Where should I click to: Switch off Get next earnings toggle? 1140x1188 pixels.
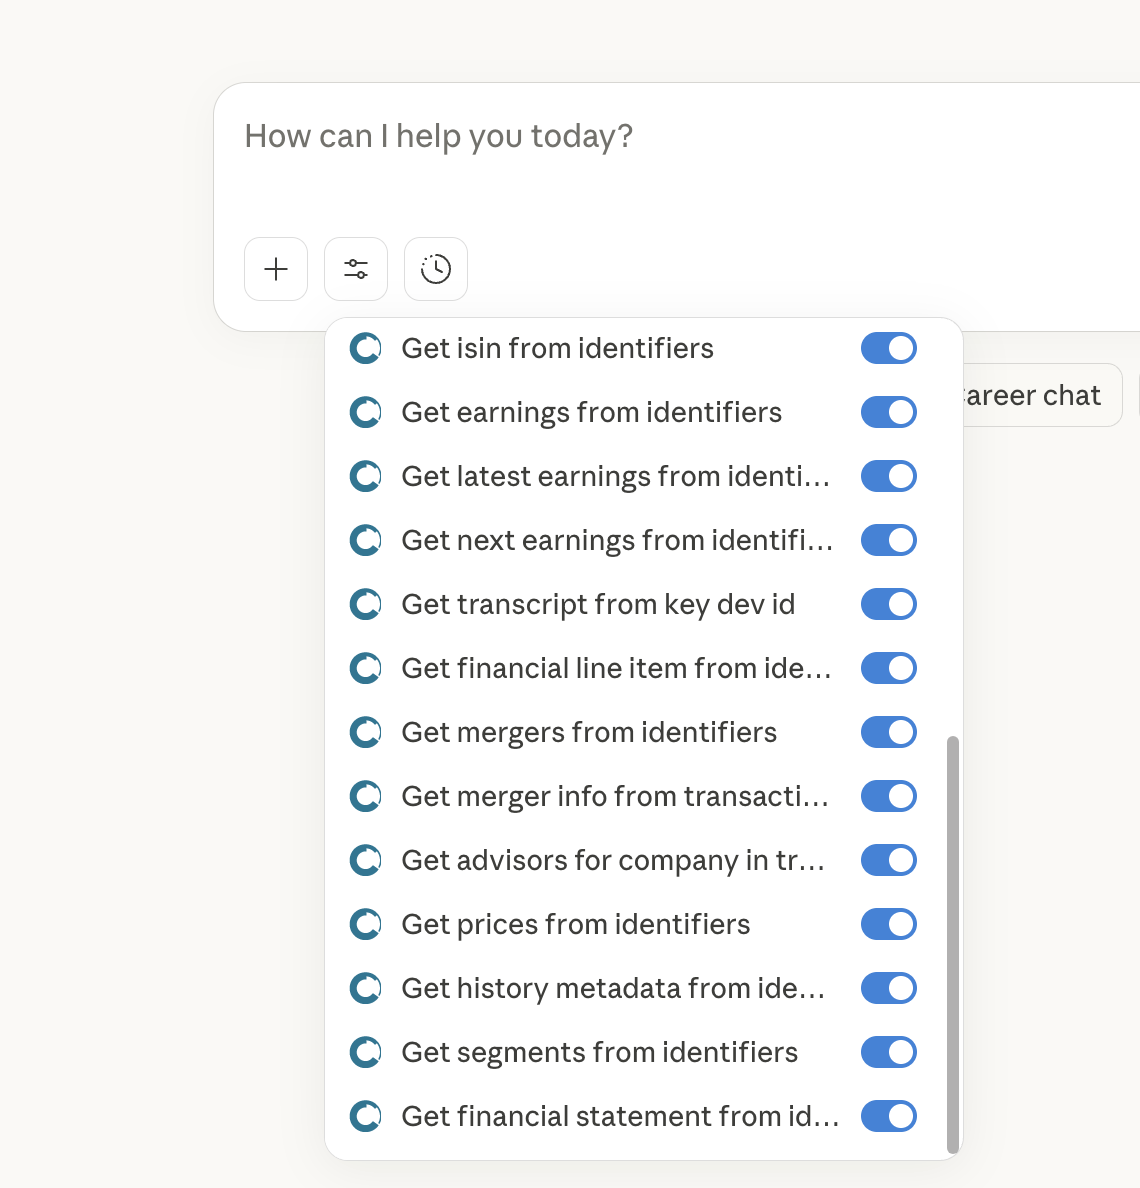888,540
